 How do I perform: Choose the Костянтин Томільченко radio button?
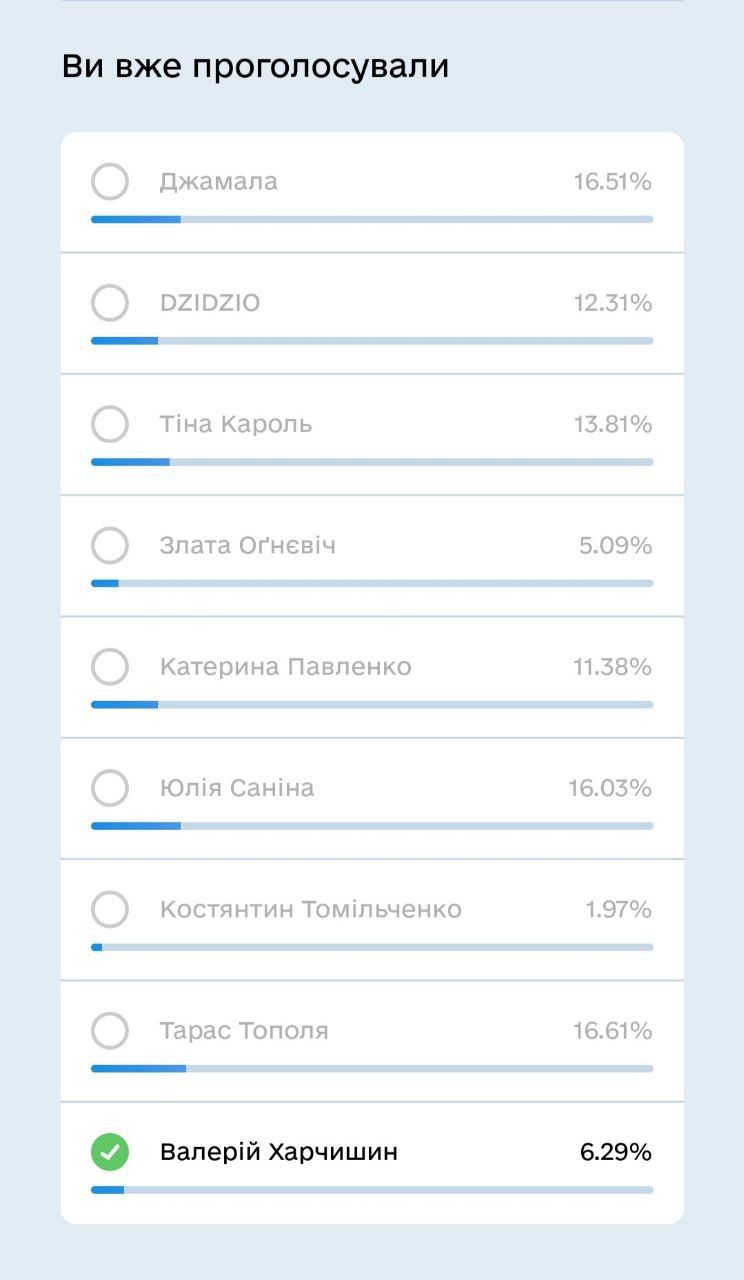point(110,909)
